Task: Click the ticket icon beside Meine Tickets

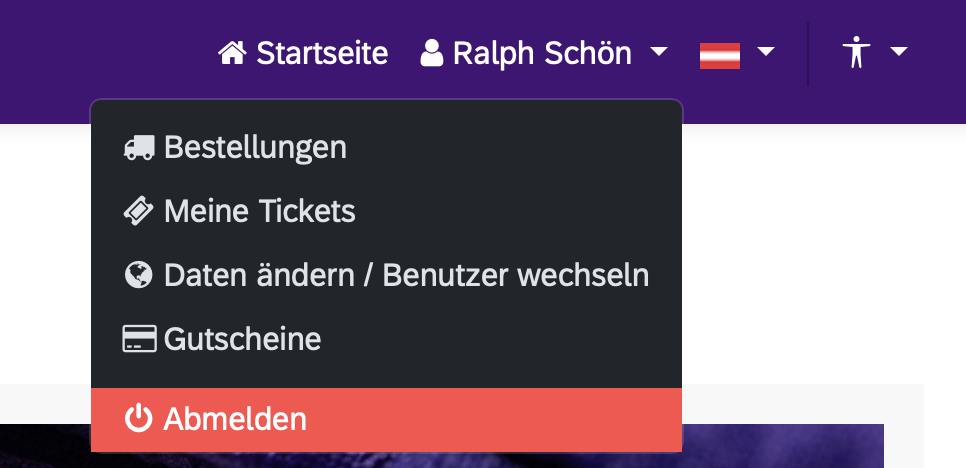Action: click(139, 211)
